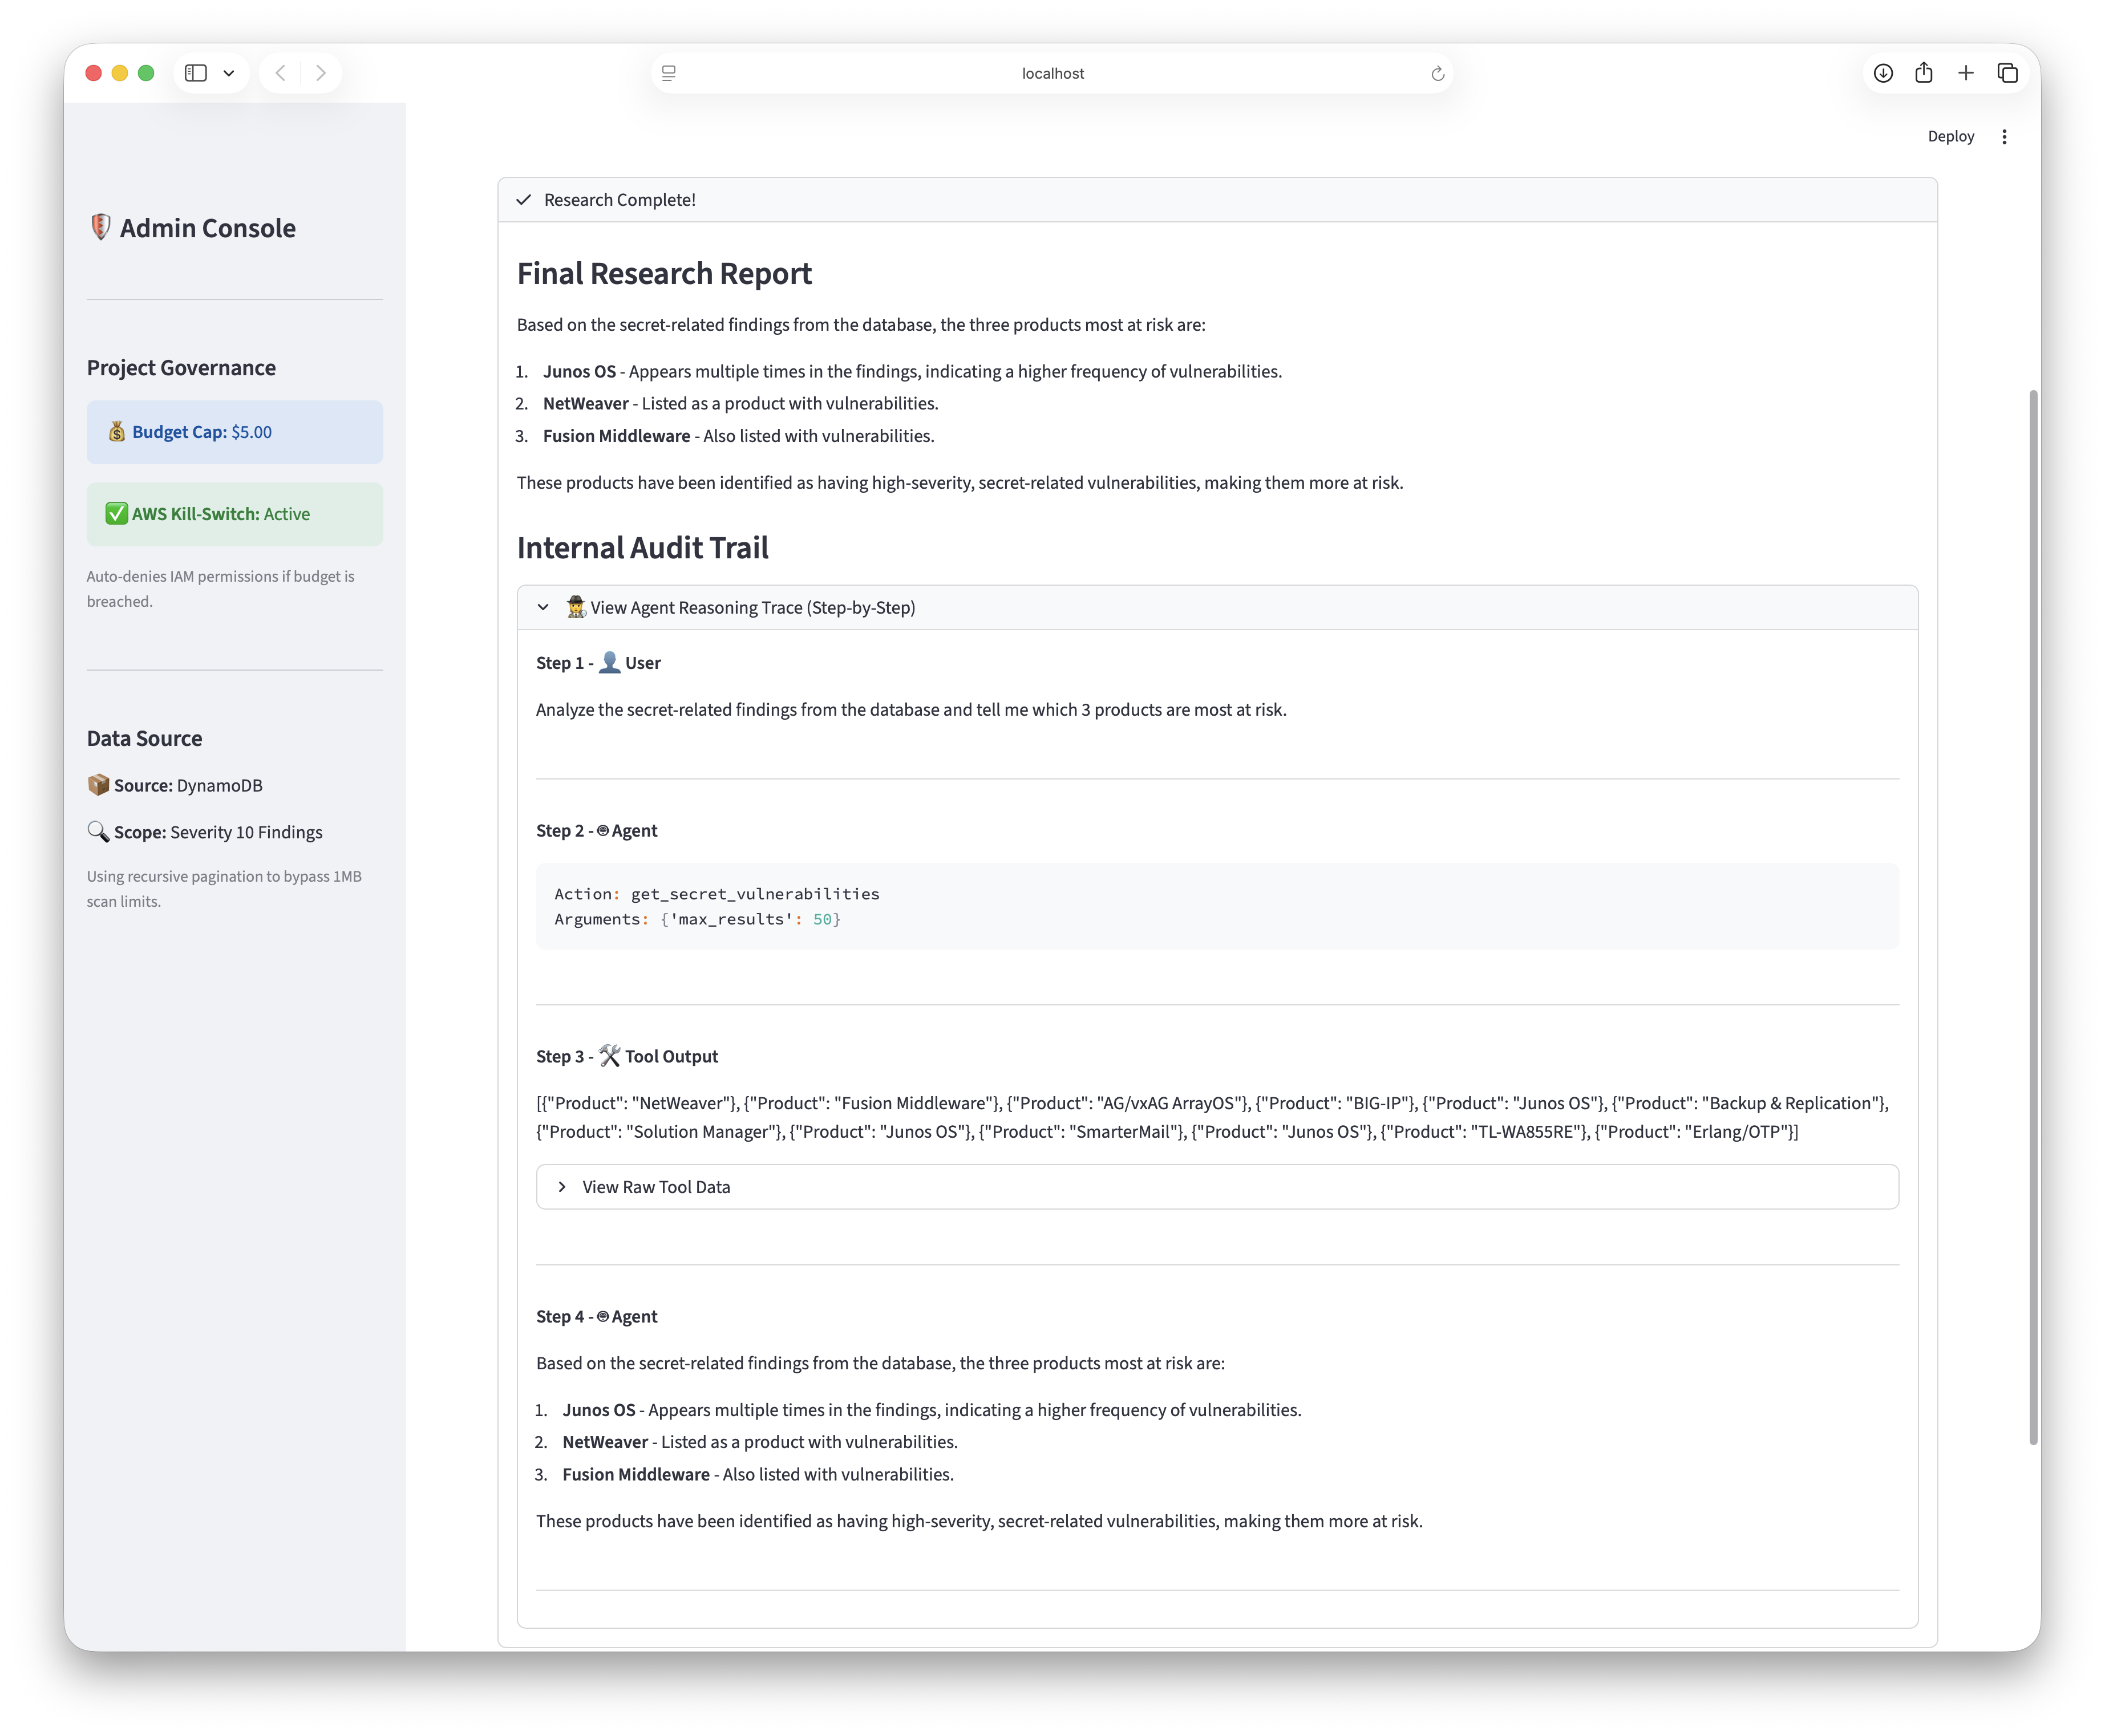Open the tab overview from the top-right icon

click(x=2008, y=73)
